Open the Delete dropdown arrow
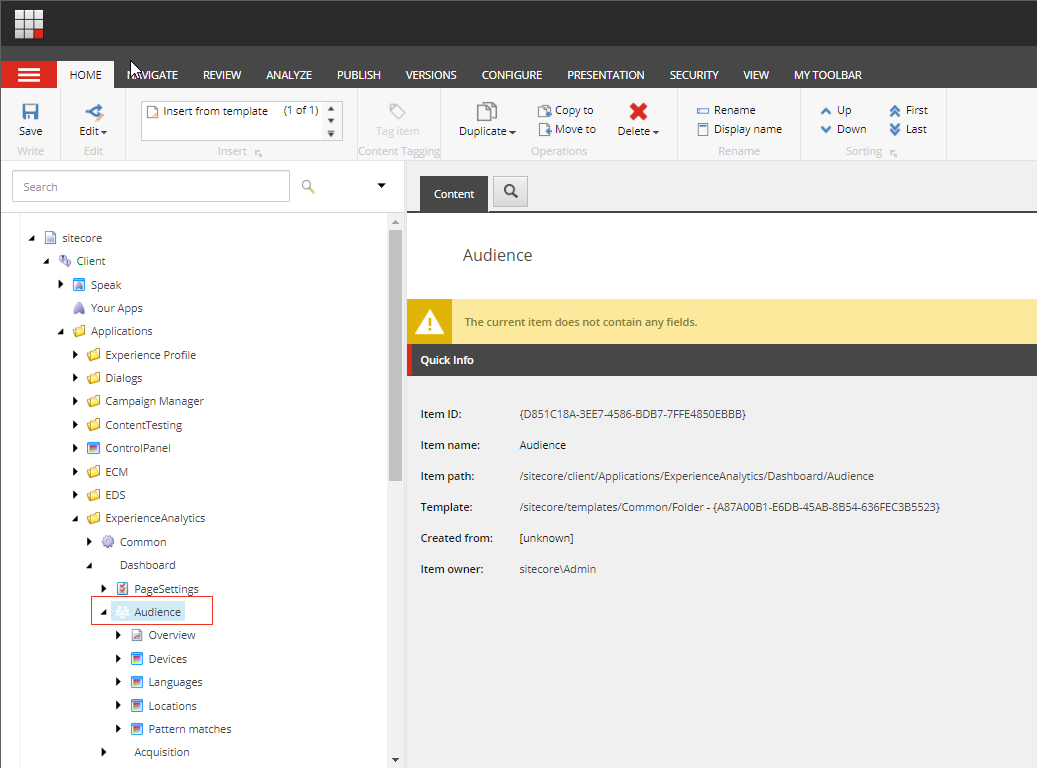1037x768 pixels. tap(656, 132)
